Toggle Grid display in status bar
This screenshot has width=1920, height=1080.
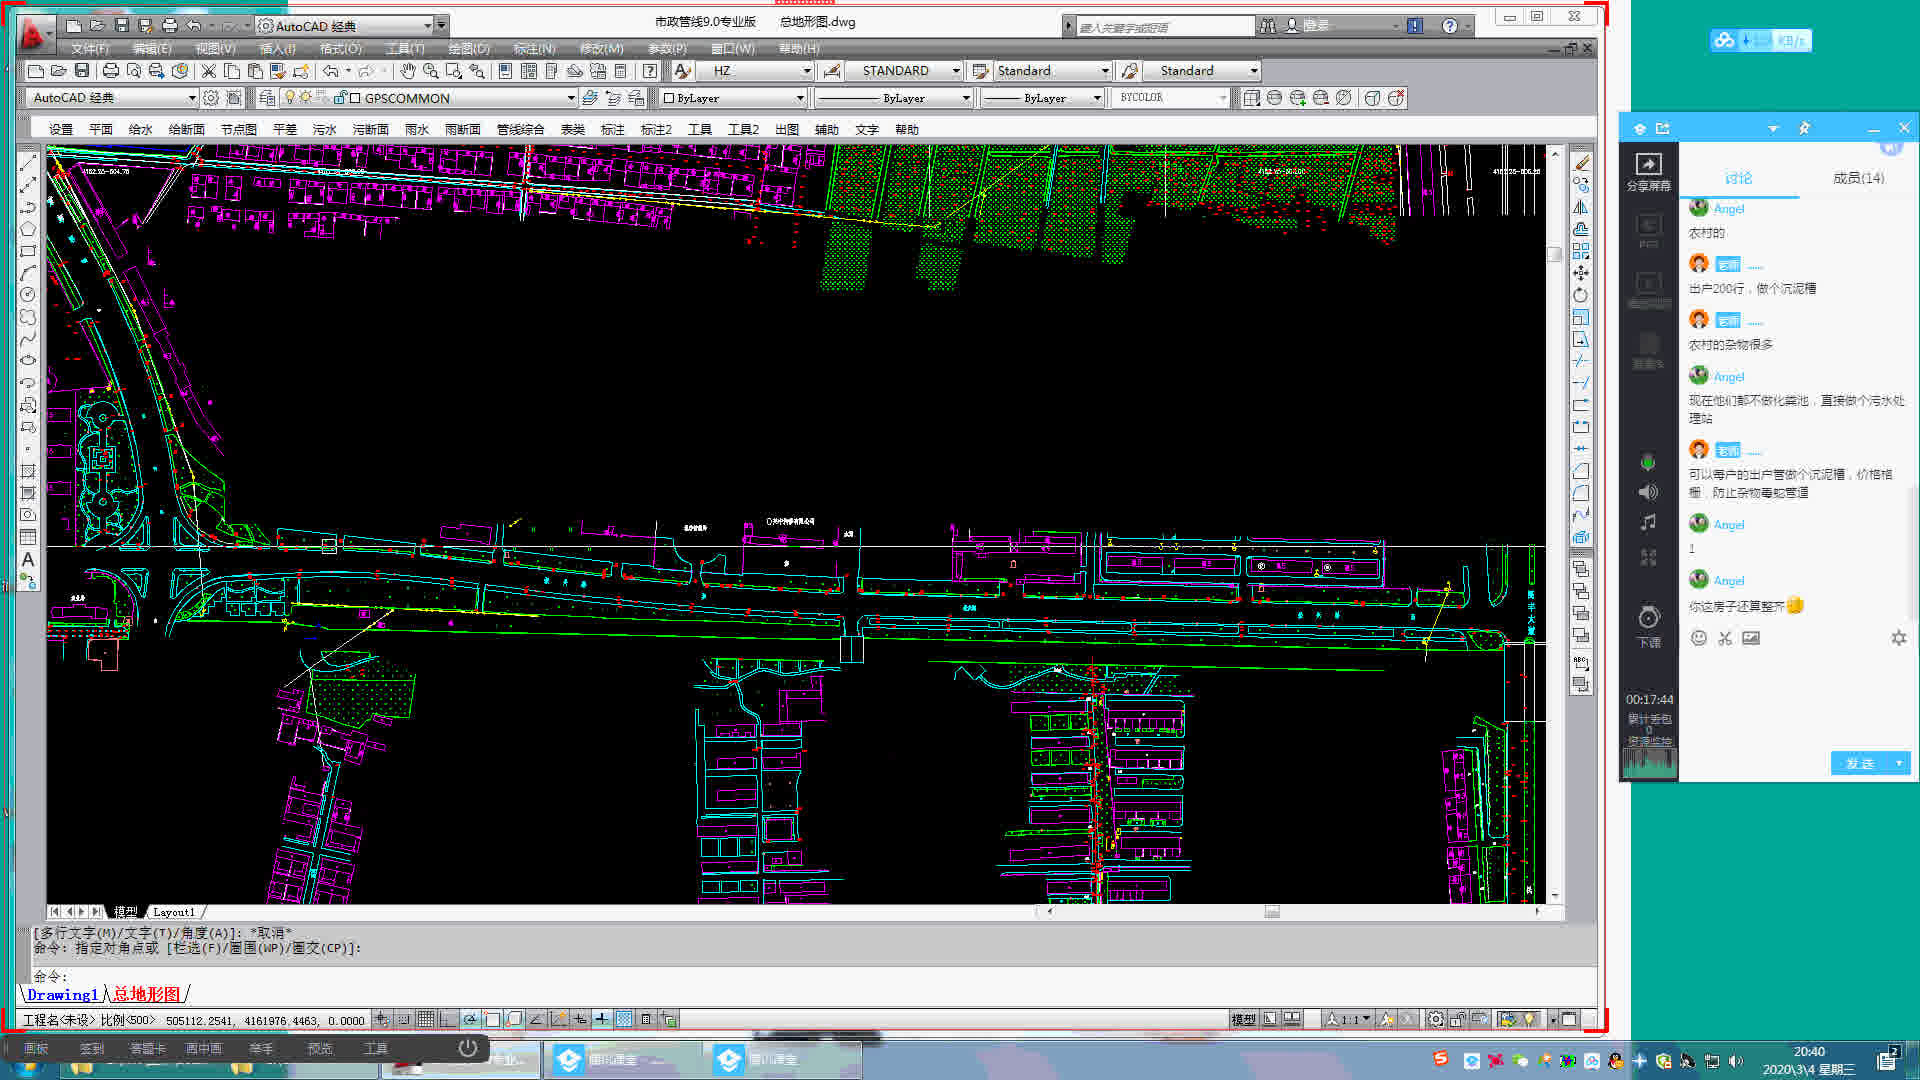[426, 1019]
